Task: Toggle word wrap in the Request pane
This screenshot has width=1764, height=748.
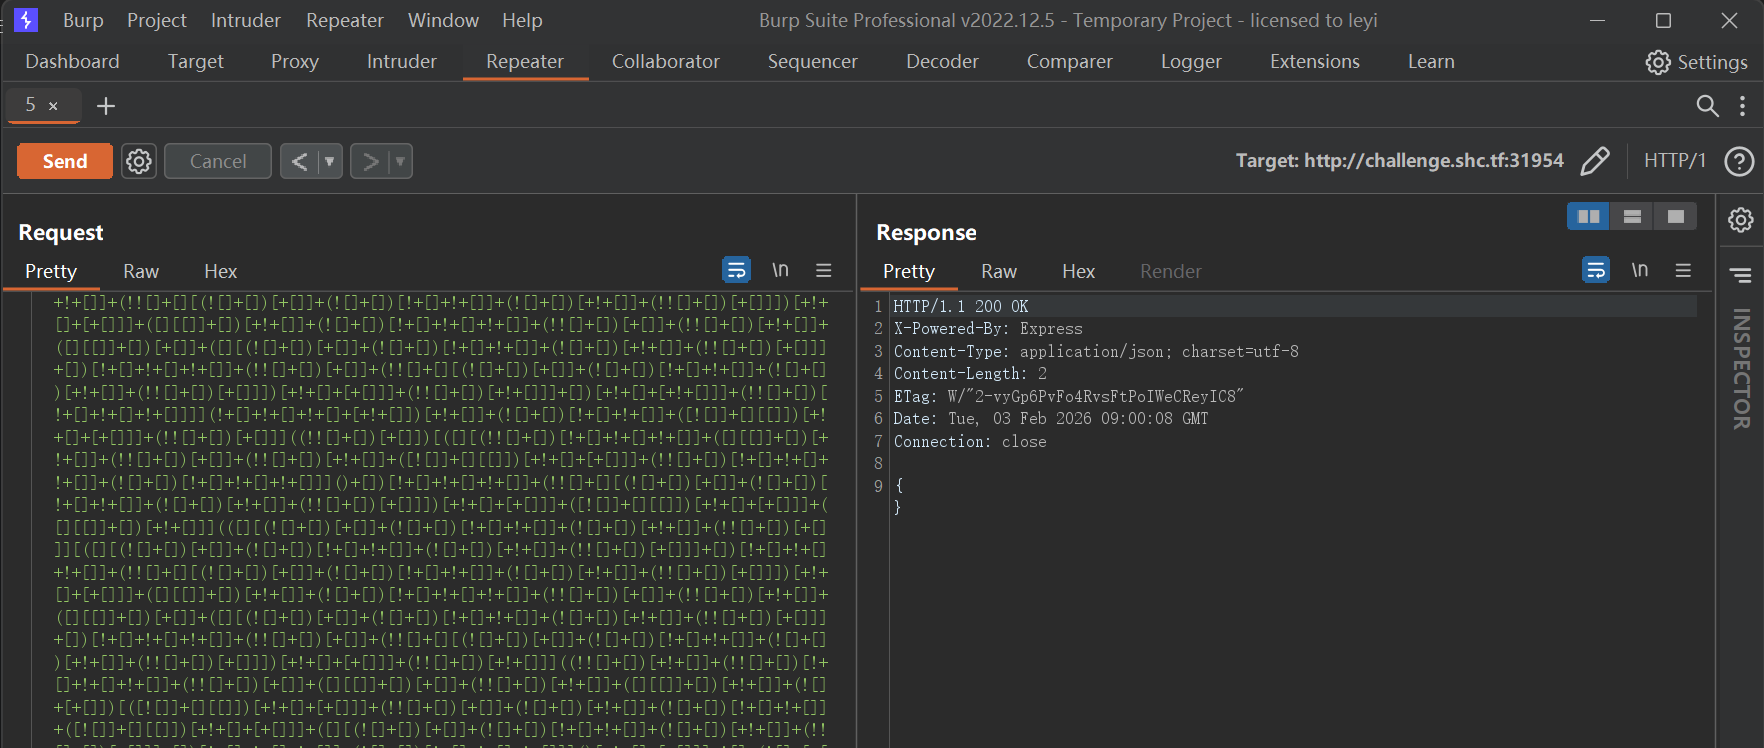Action: pyautogui.click(x=736, y=270)
